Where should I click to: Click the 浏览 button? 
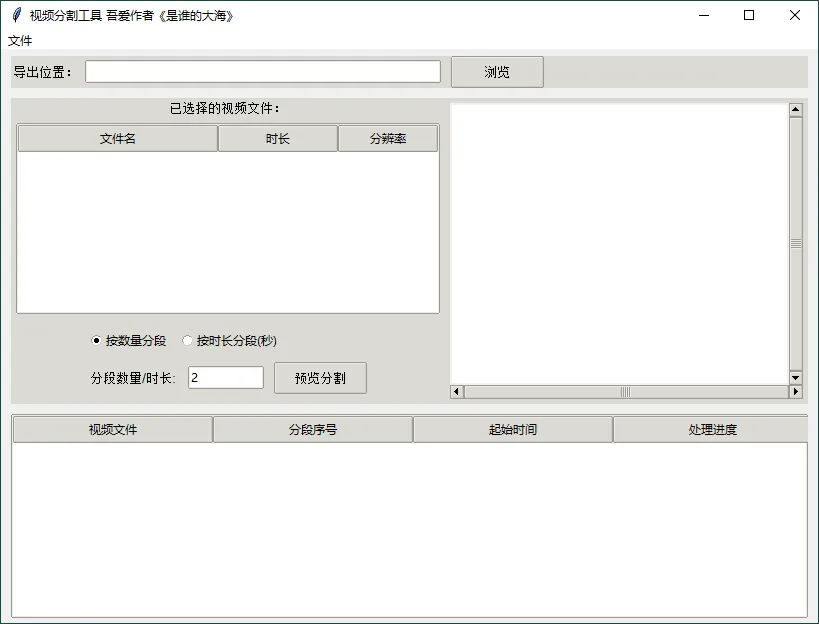pos(497,71)
